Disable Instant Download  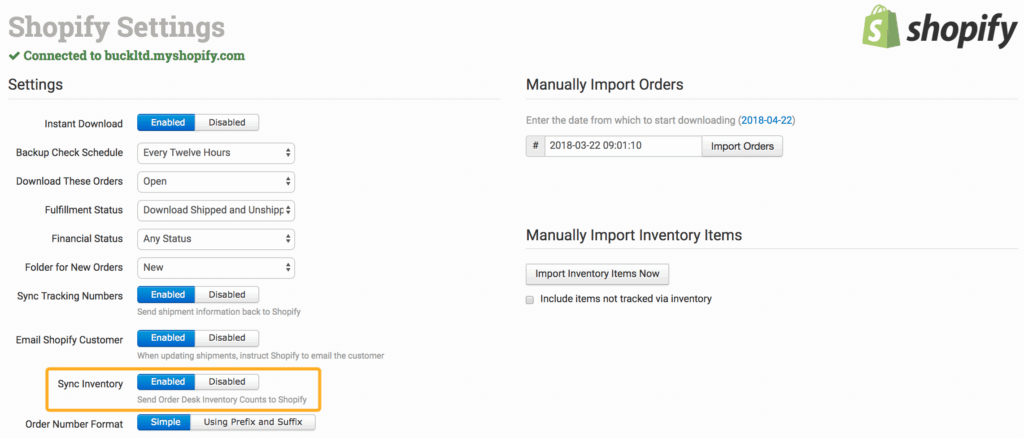click(x=227, y=123)
